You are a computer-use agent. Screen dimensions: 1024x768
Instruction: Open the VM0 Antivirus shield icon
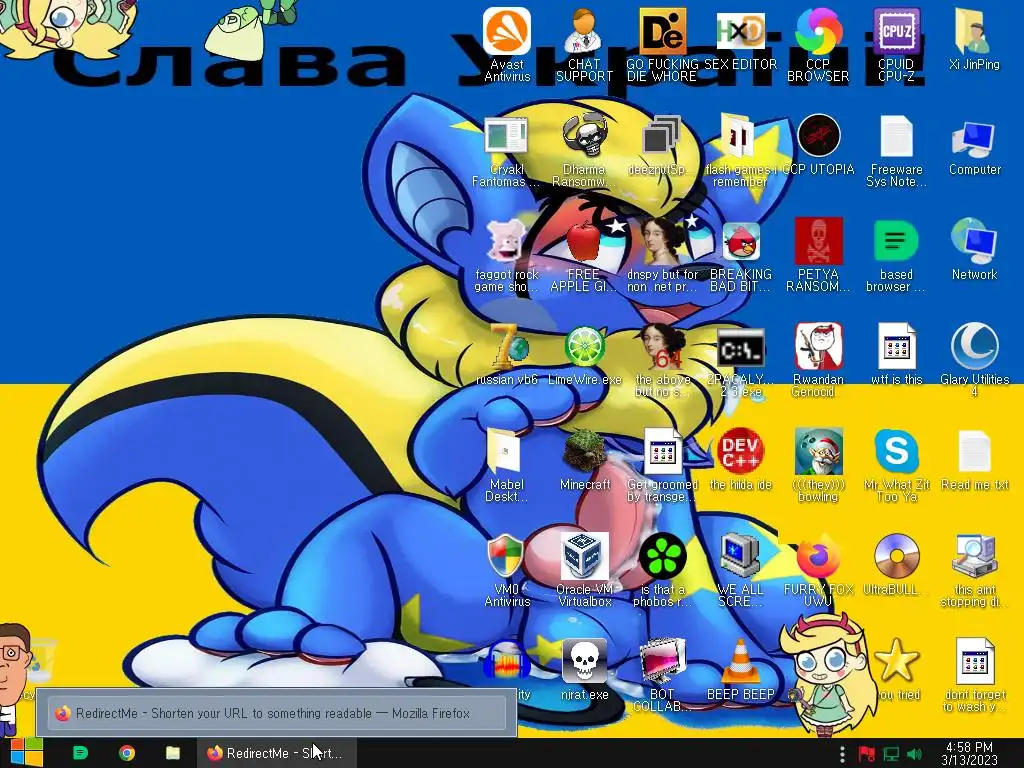pos(507,556)
